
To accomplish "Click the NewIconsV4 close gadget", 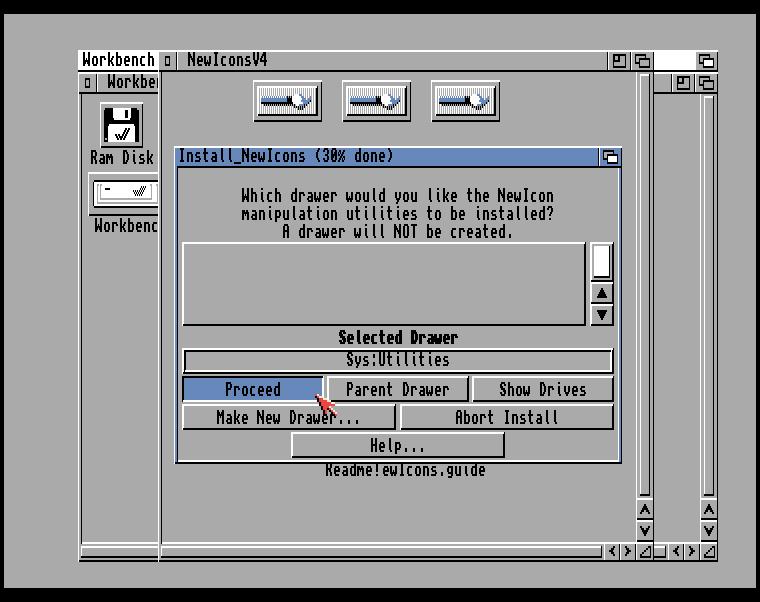I will pos(168,61).
